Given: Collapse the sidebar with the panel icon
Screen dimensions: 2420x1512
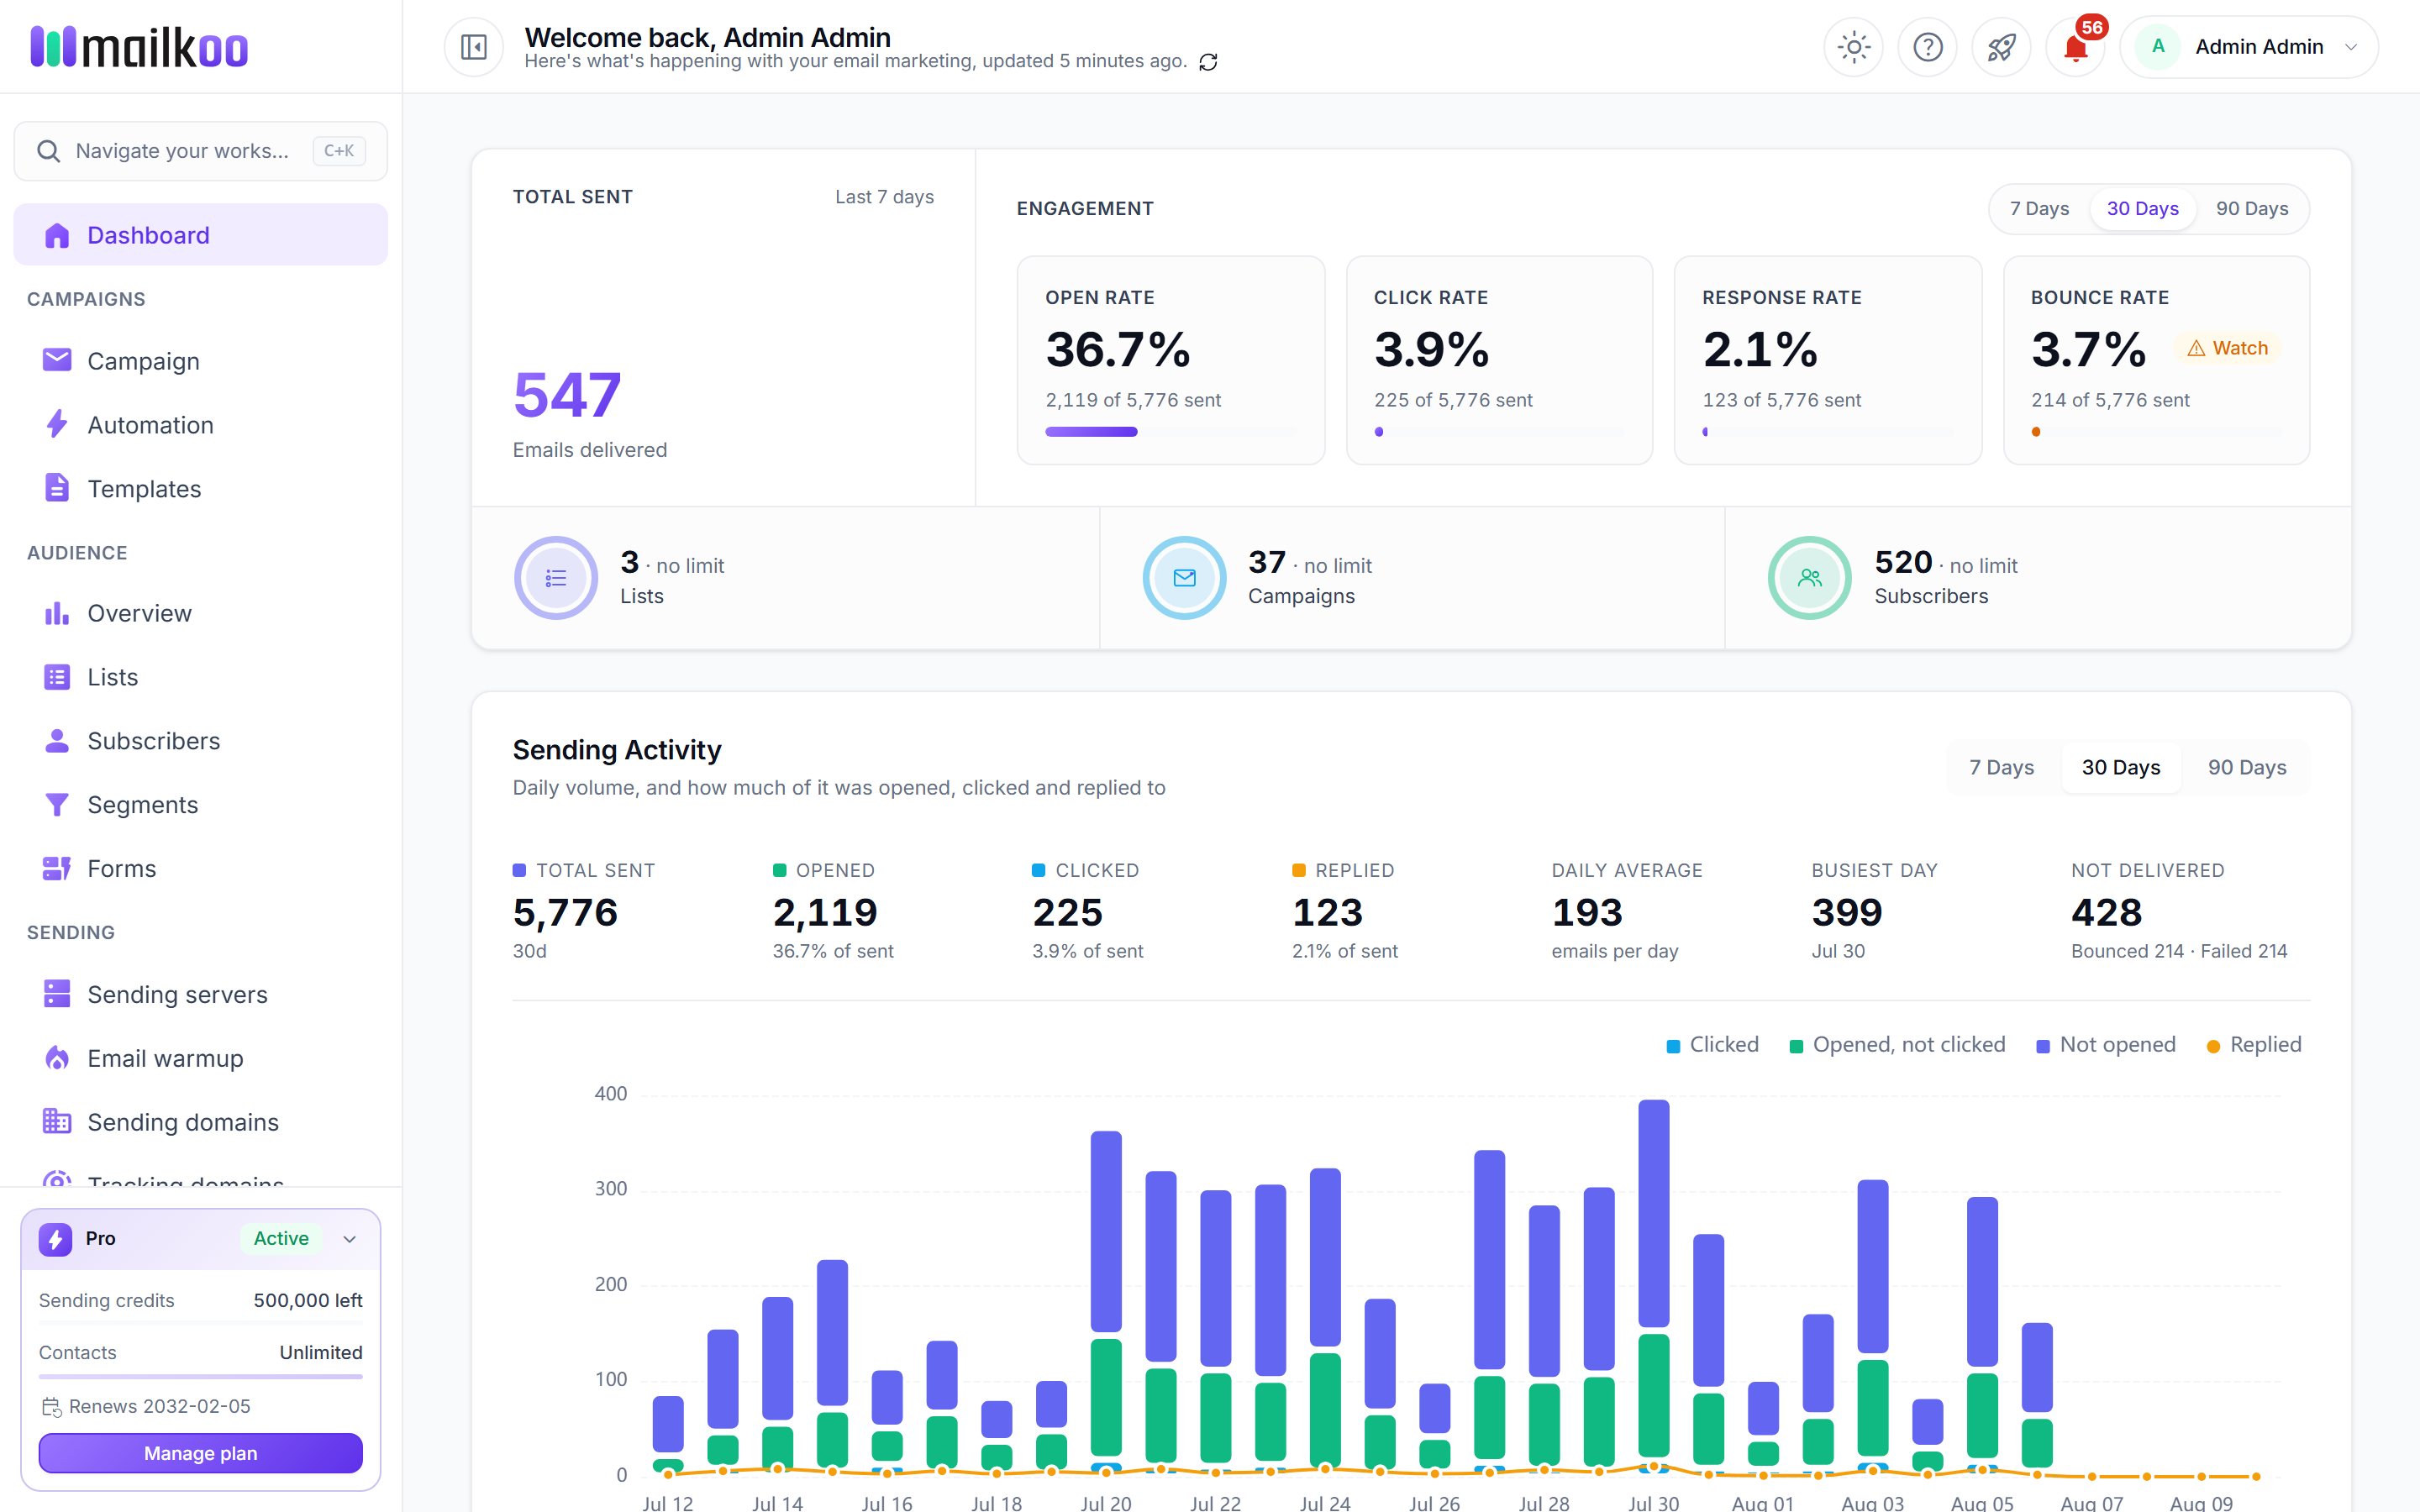Looking at the screenshot, I should pos(473,47).
